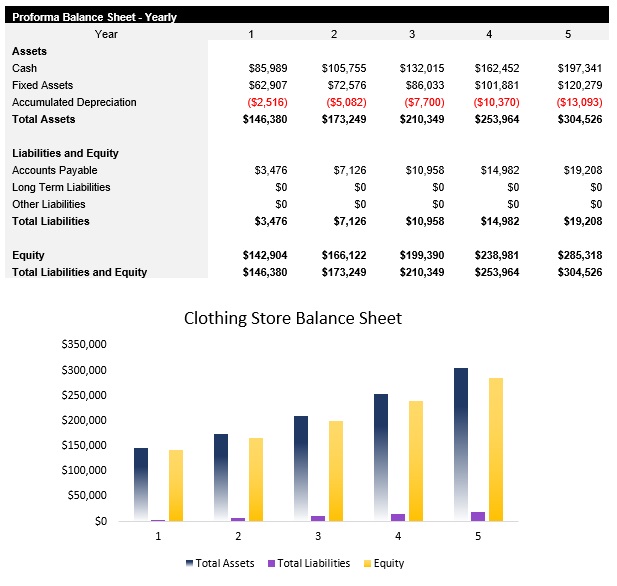The width and height of the screenshot is (617, 586).
Task: Select the Year 3 Total Assets bar
Action: tap(301, 469)
